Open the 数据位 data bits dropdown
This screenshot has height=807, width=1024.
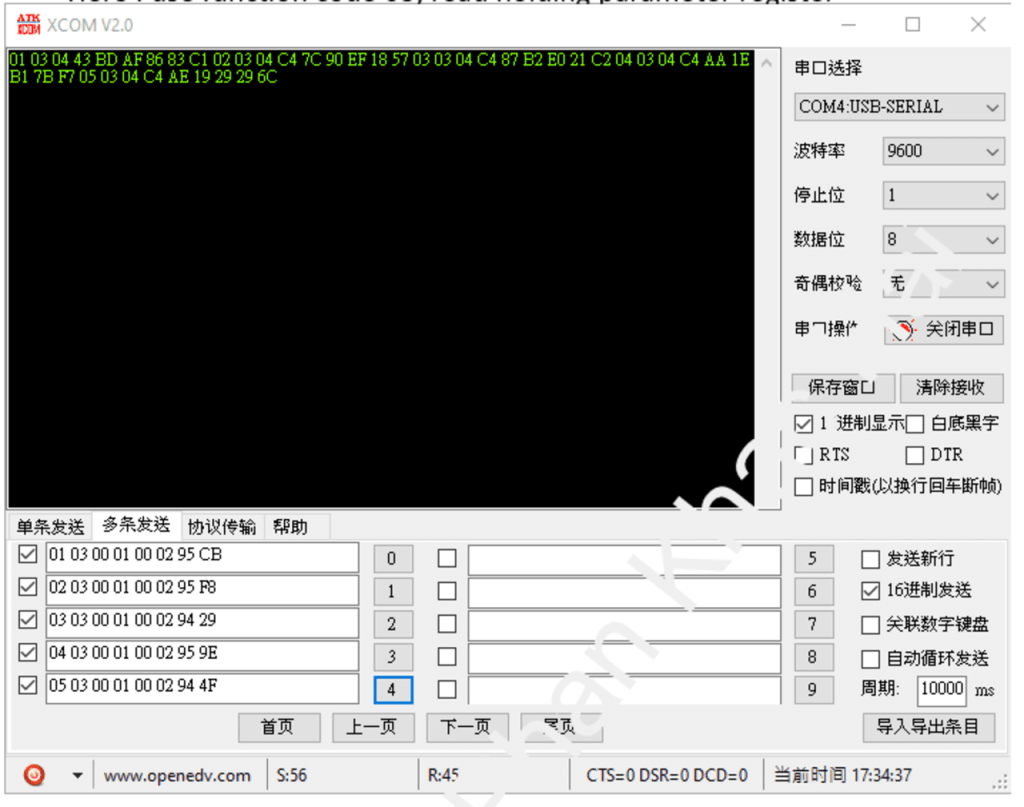click(943, 240)
